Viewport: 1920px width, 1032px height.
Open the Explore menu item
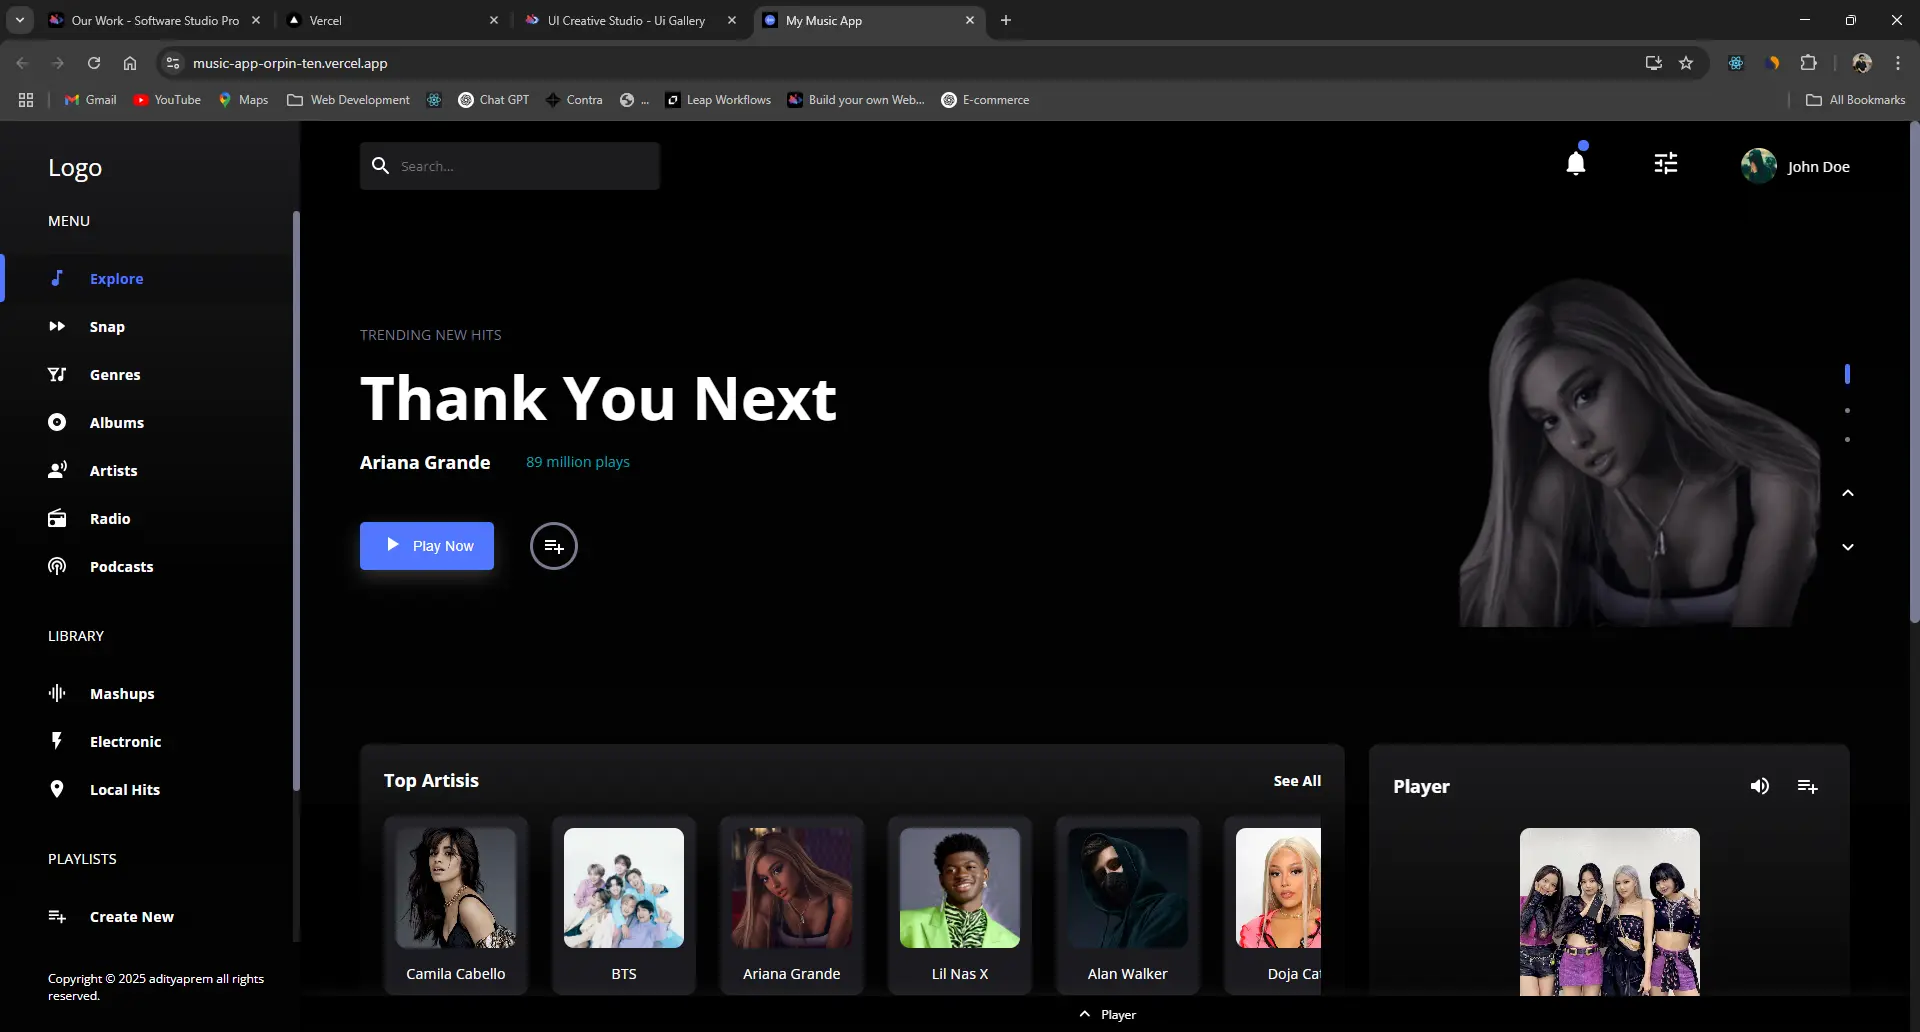148,278
